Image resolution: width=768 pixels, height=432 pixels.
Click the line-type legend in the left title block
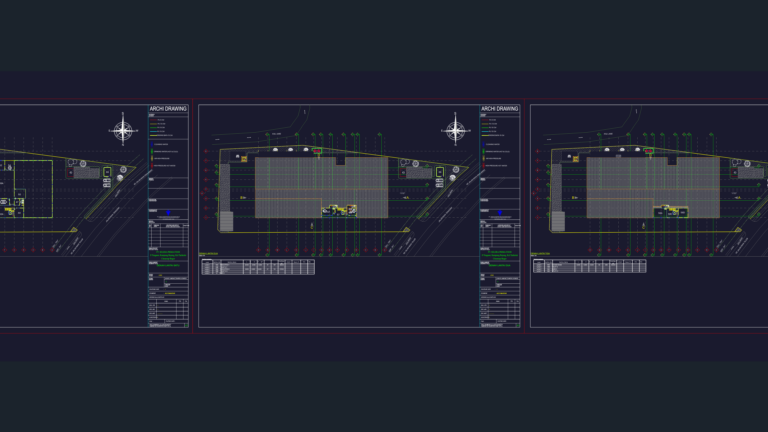(162, 127)
